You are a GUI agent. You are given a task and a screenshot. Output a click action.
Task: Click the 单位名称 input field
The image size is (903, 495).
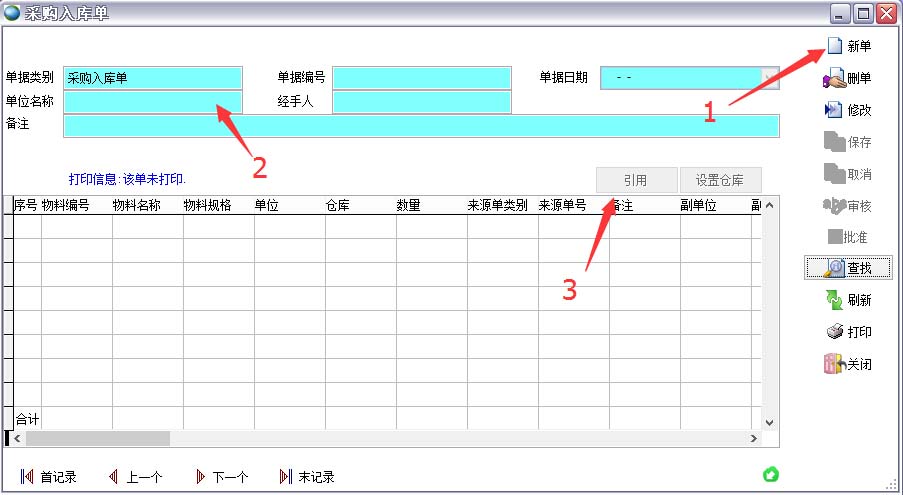(x=153, y=102)
